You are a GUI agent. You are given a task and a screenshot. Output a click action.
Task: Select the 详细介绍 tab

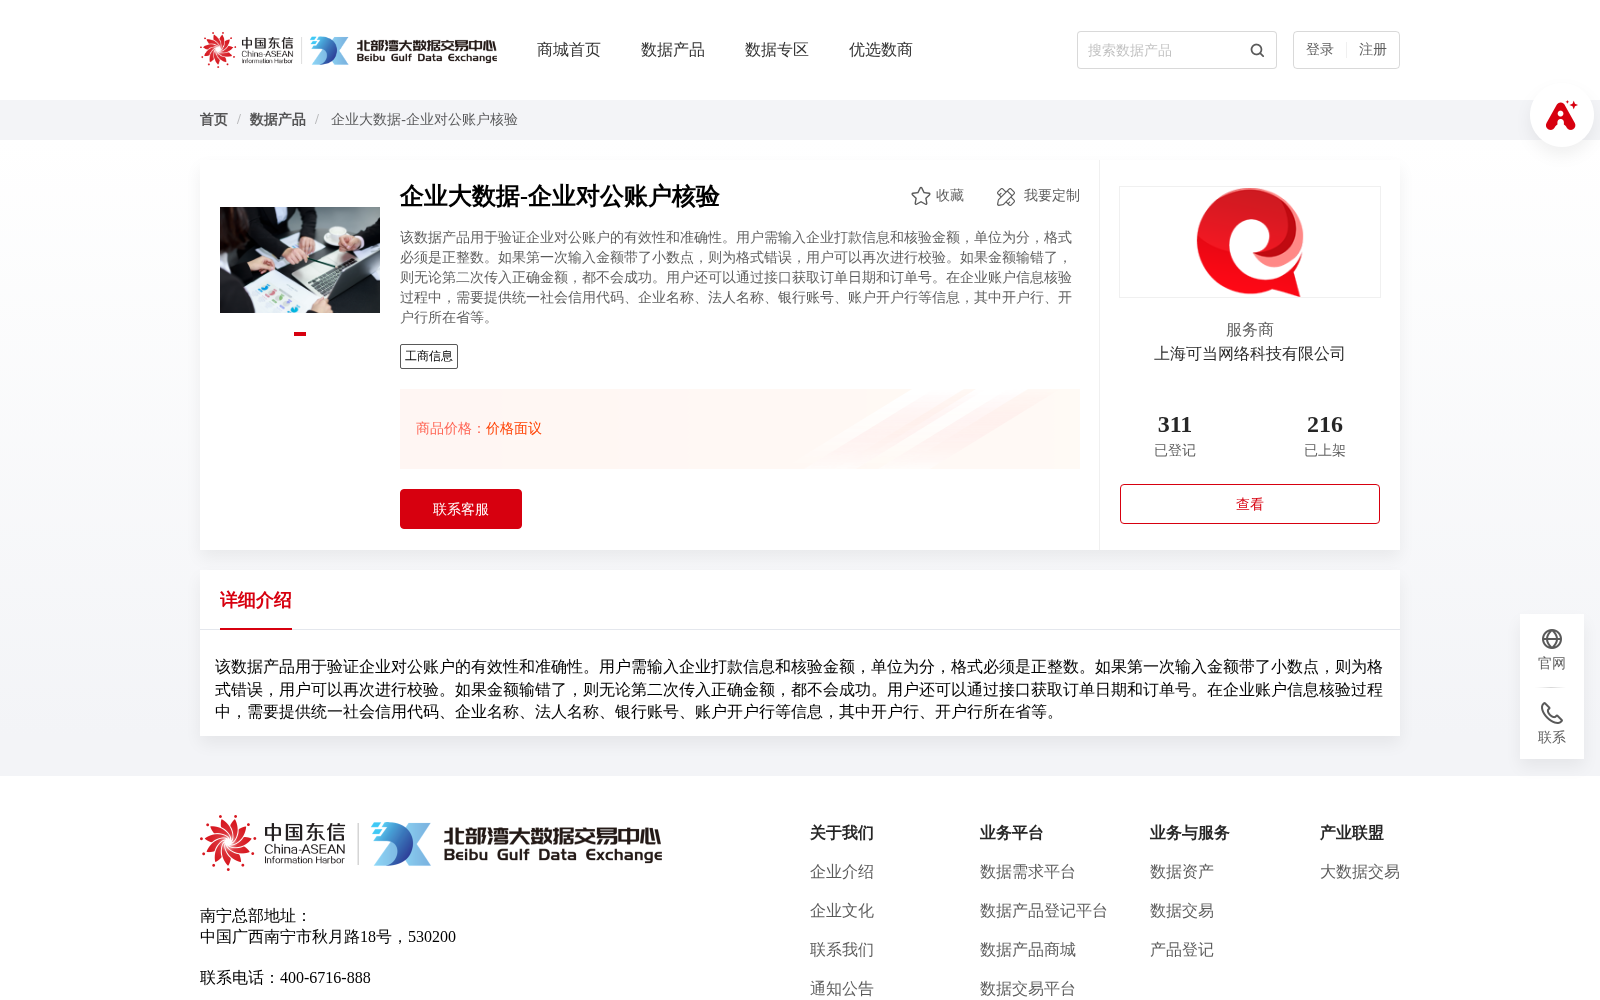point(256,600)
